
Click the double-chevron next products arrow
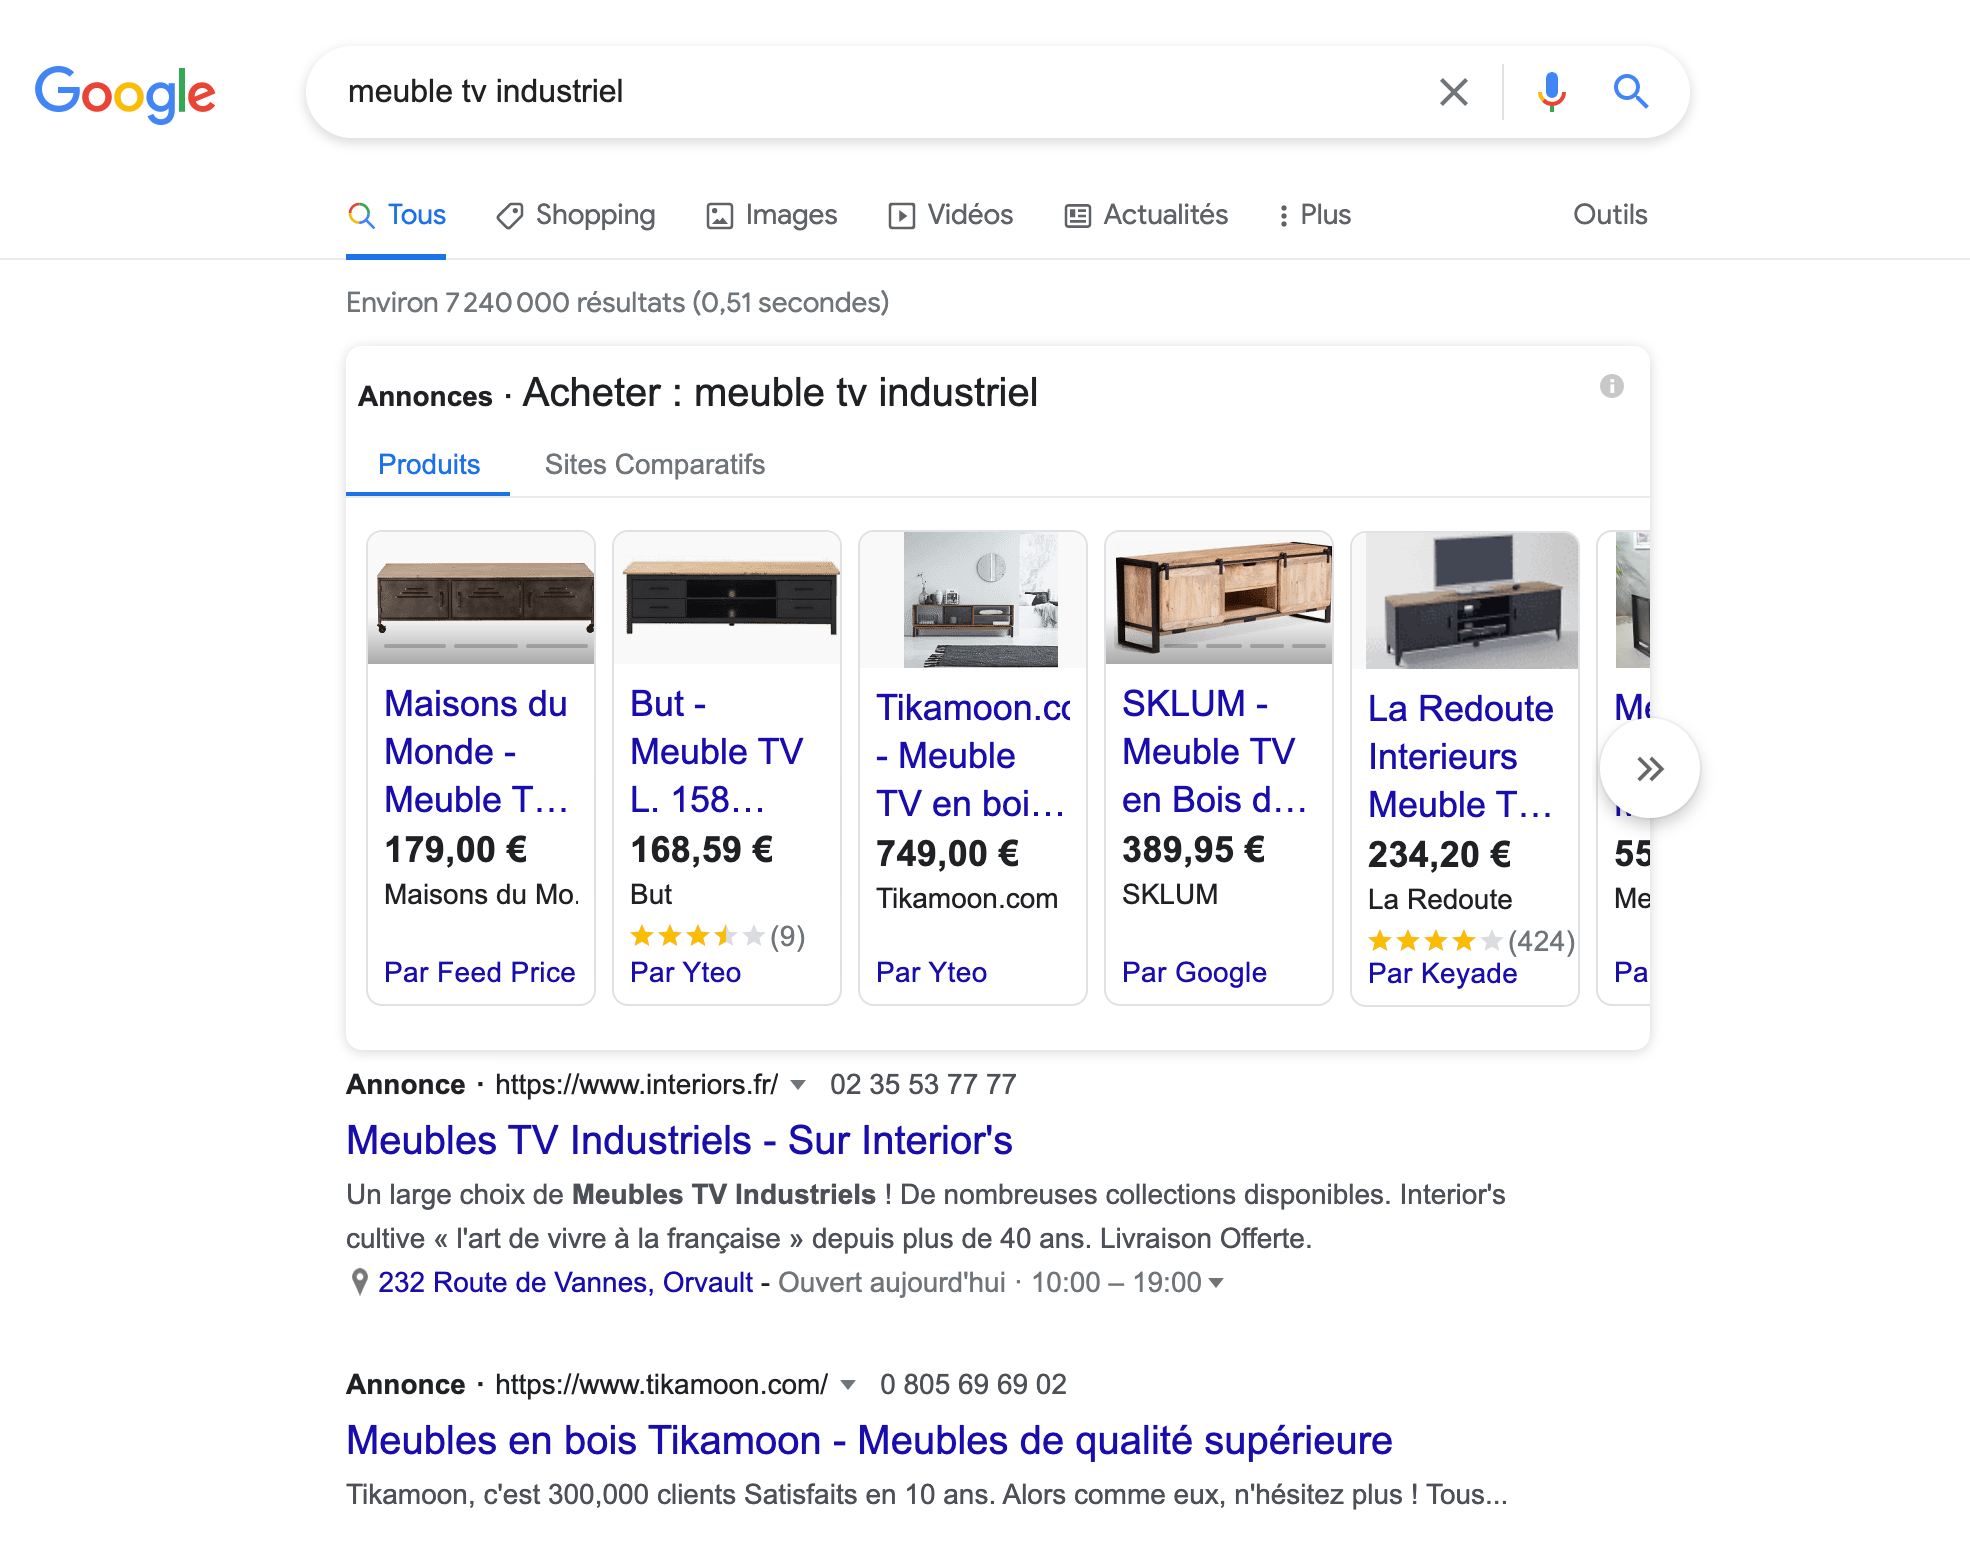(1649, 768)
